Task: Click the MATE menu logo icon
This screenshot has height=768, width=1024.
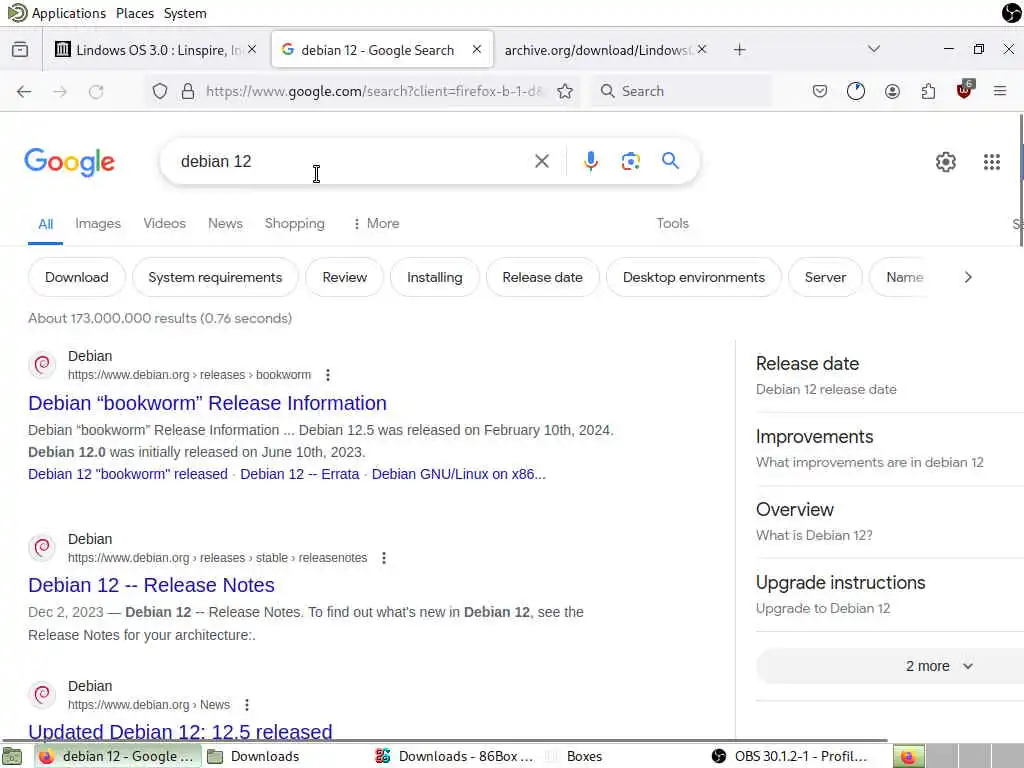Action: 17,12
